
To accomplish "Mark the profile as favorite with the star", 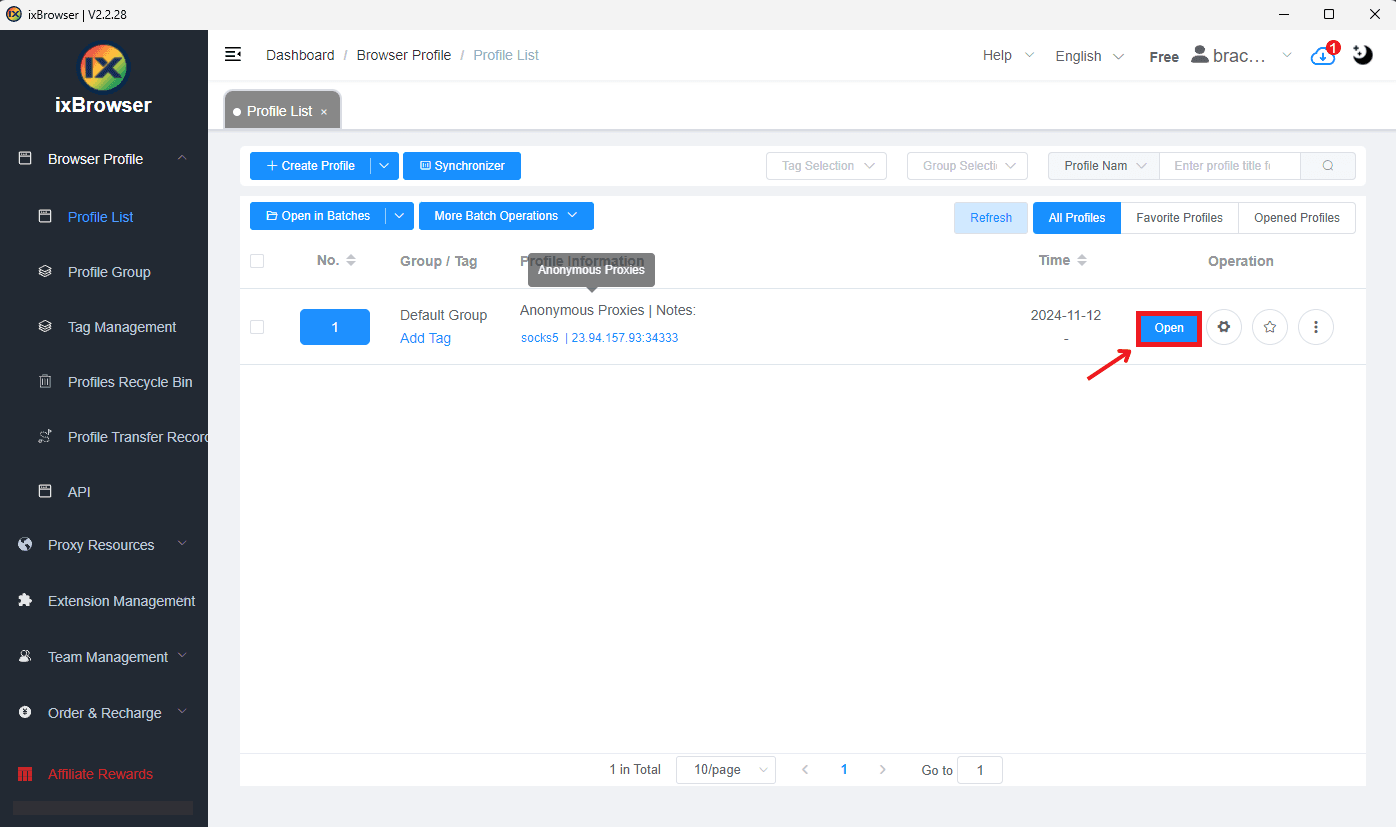I will click(x=1269, y=327).
